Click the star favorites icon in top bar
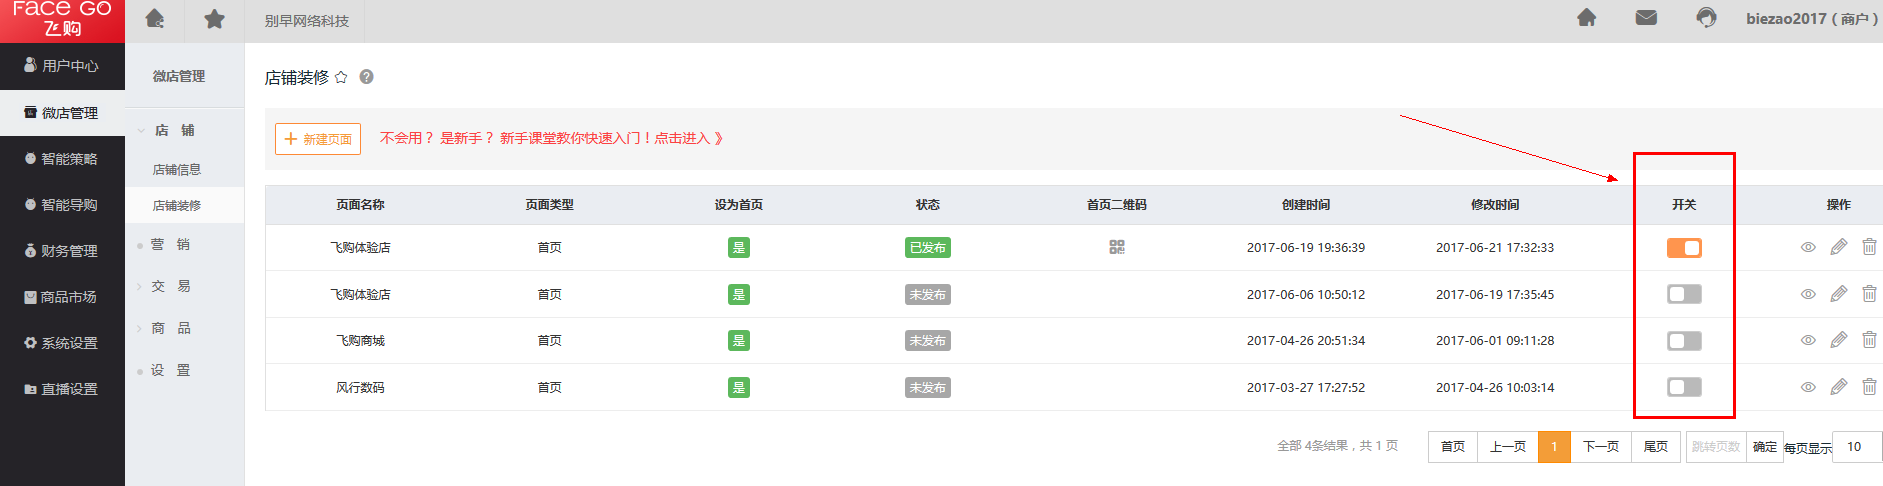1883x486 pixels. coord(214,20)
